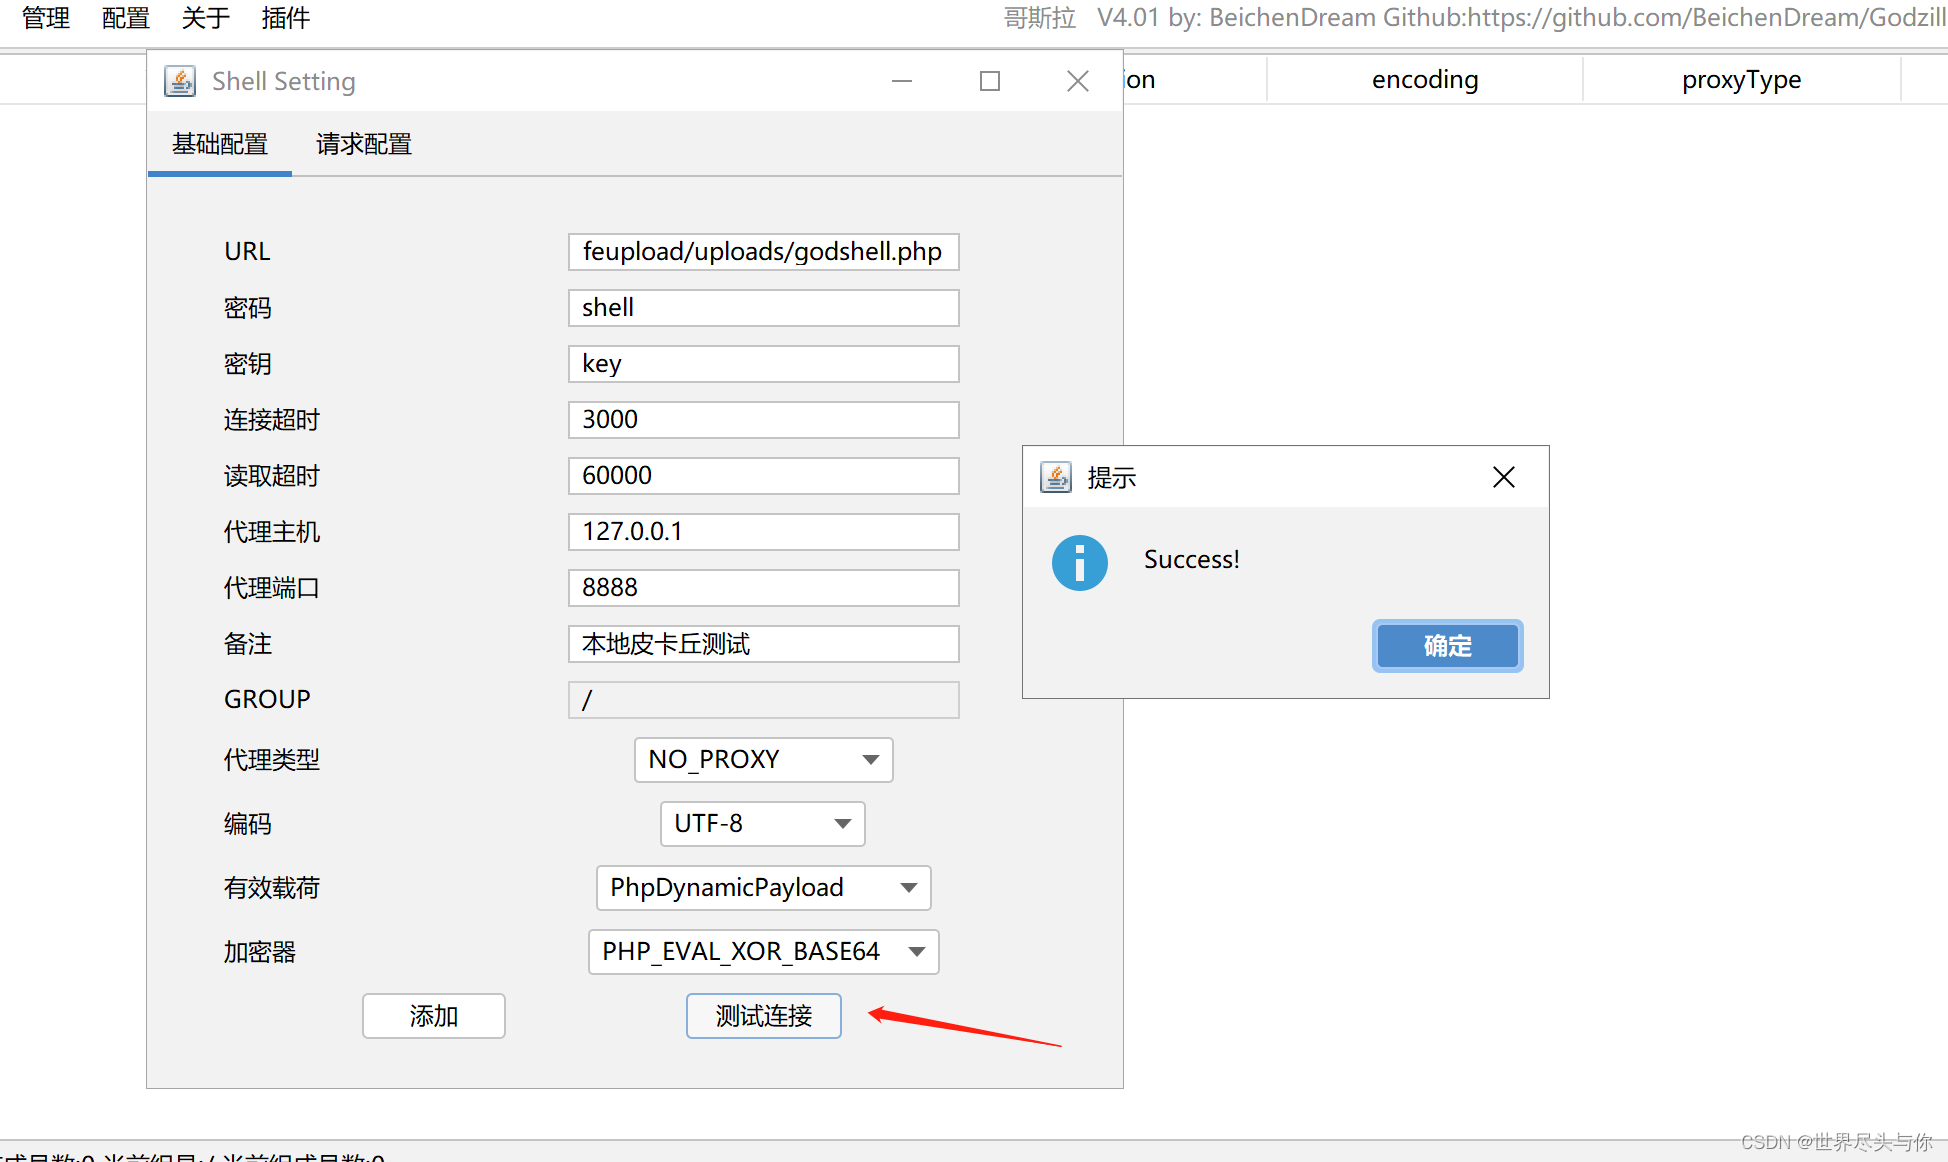This screenshot has height=1162, width=1948.
Task: Close the Shell Setting window
Action: pos(1078,81)
